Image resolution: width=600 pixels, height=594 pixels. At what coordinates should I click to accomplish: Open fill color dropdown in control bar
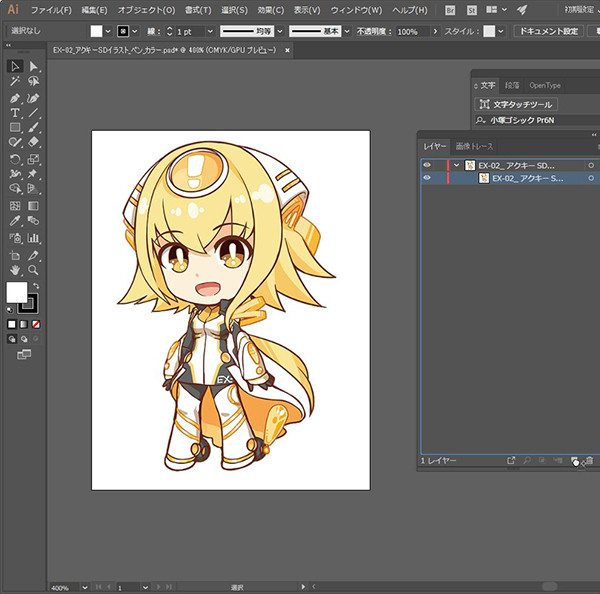coord(108,31)
